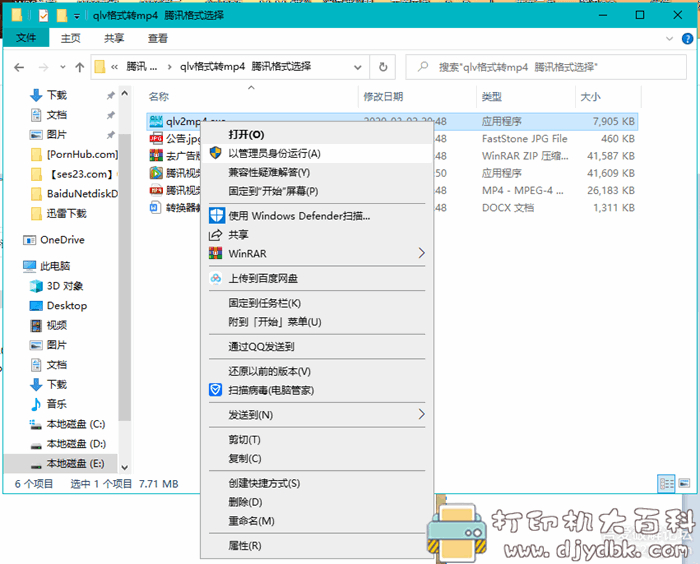The height and width of the screenshot is (564, 700).
Task: Open 下载 in quick access sidebar
Action: [57, 95]
